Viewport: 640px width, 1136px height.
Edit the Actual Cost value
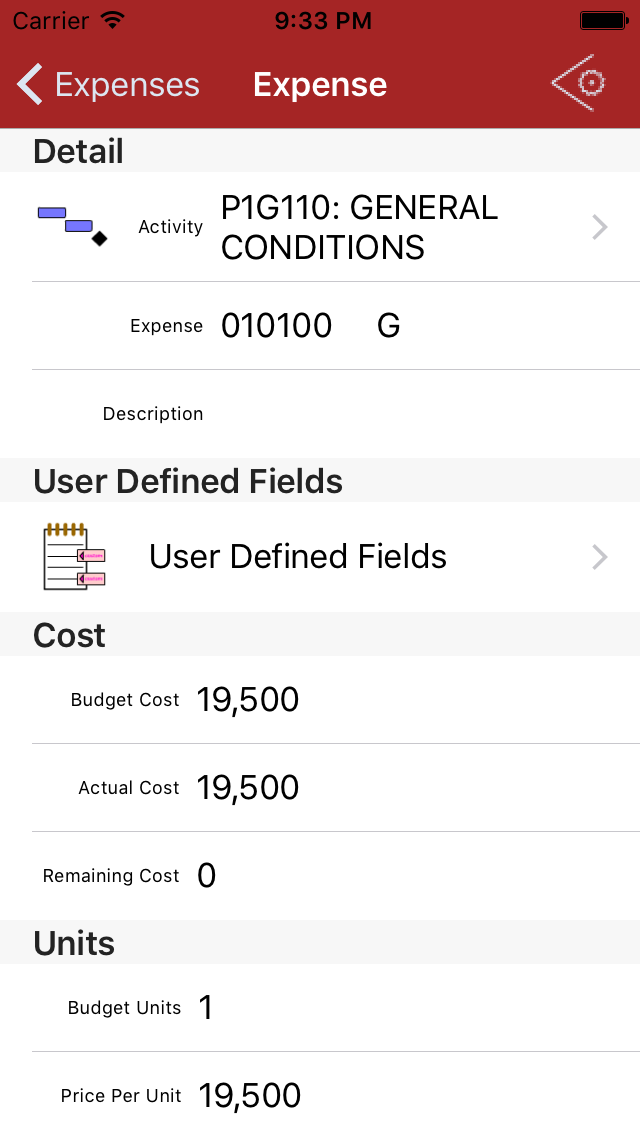coord(248,788)
